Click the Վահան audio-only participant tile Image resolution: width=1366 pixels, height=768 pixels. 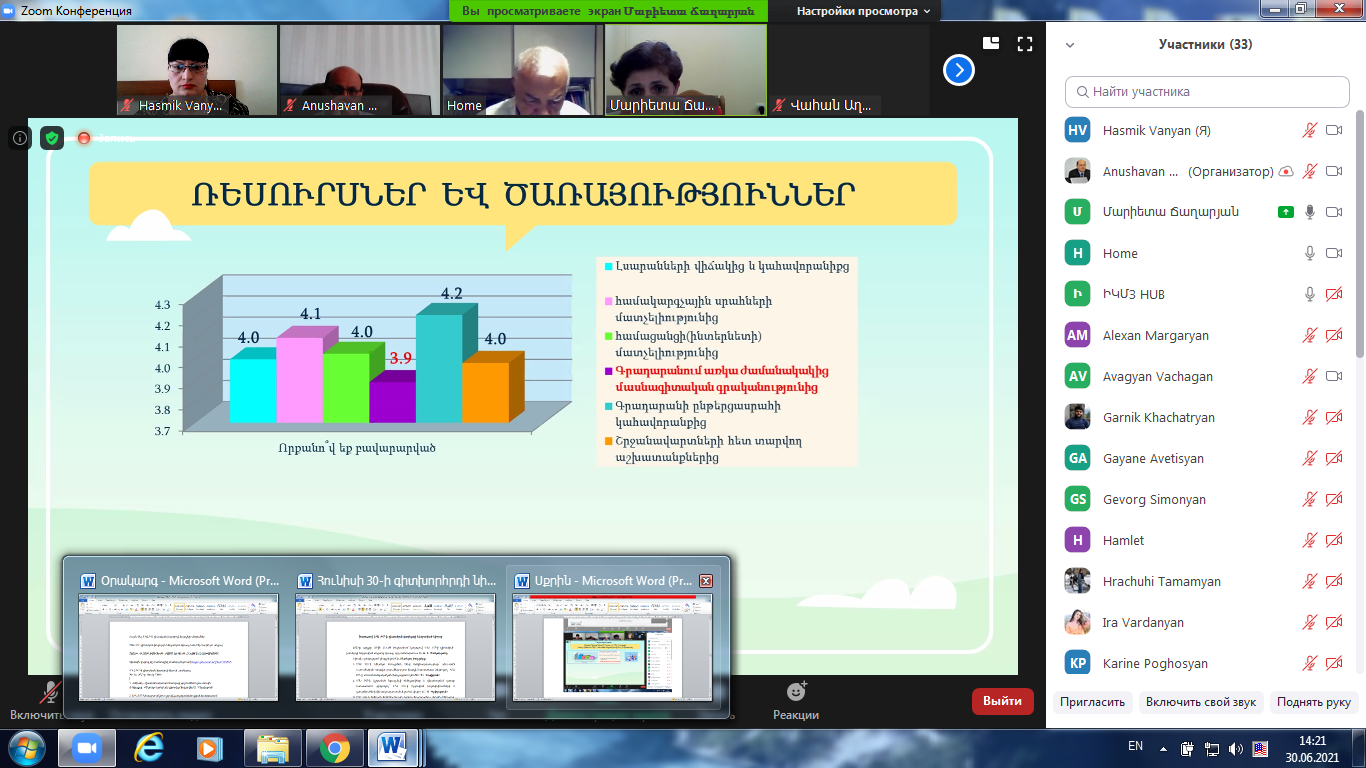click(849, 70)
